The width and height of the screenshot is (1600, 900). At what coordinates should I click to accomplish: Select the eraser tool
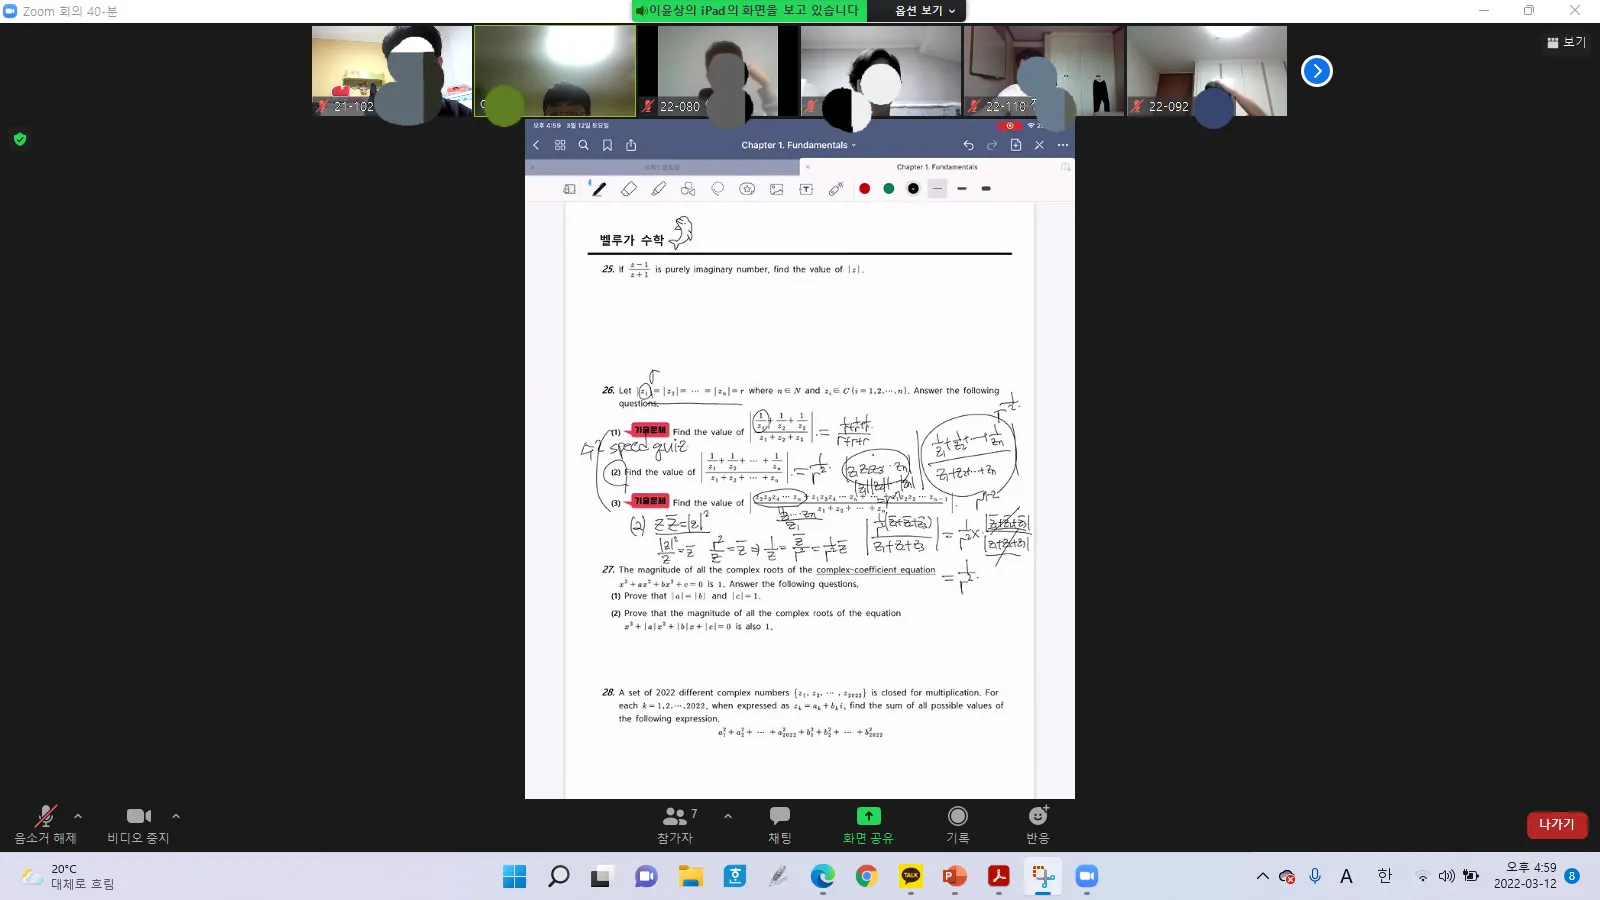pyautogui.click(x=628, y=189)
